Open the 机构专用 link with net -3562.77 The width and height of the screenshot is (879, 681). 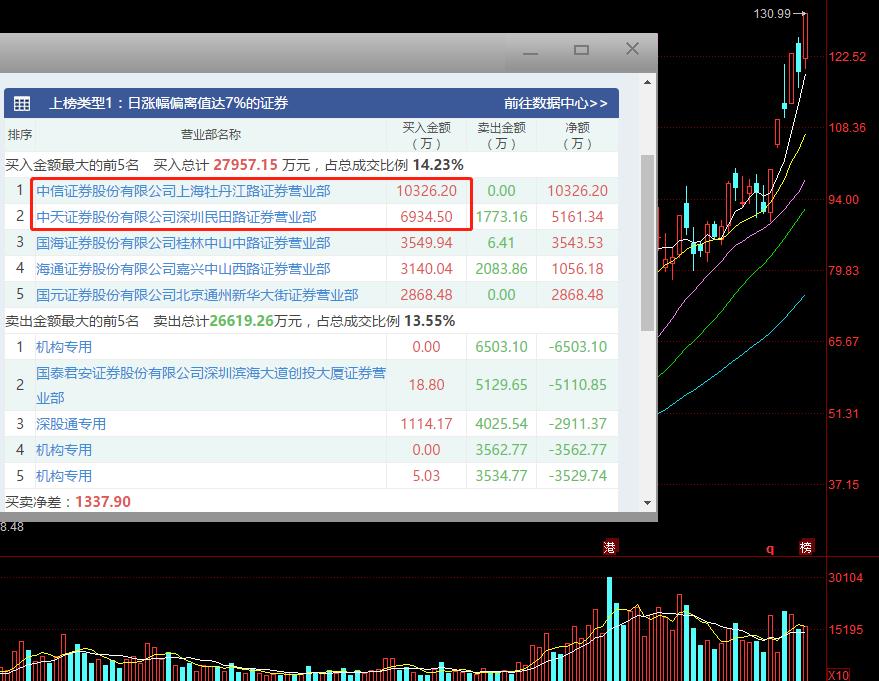64,450
